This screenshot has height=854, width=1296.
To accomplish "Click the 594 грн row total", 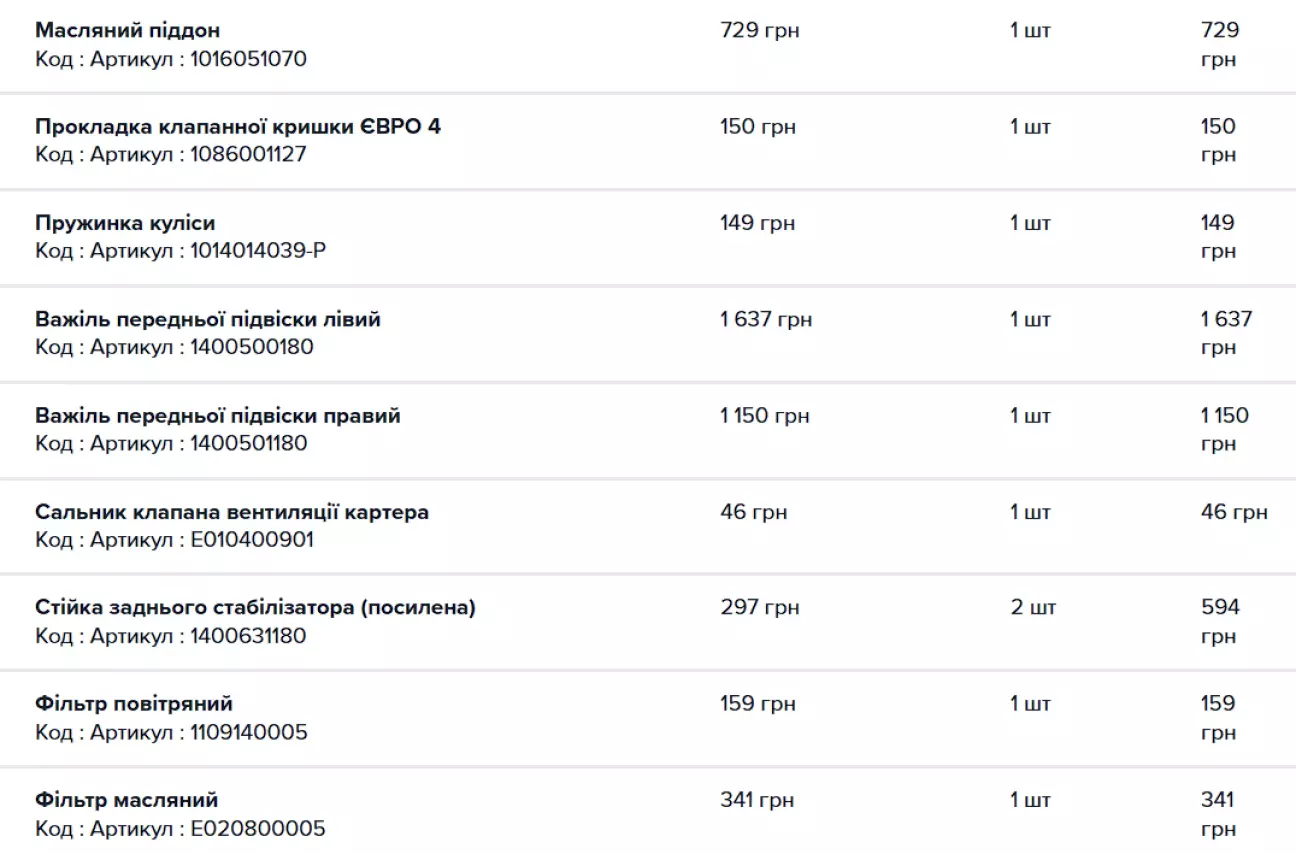I will pyautogui.click(x=1220, y=622).
